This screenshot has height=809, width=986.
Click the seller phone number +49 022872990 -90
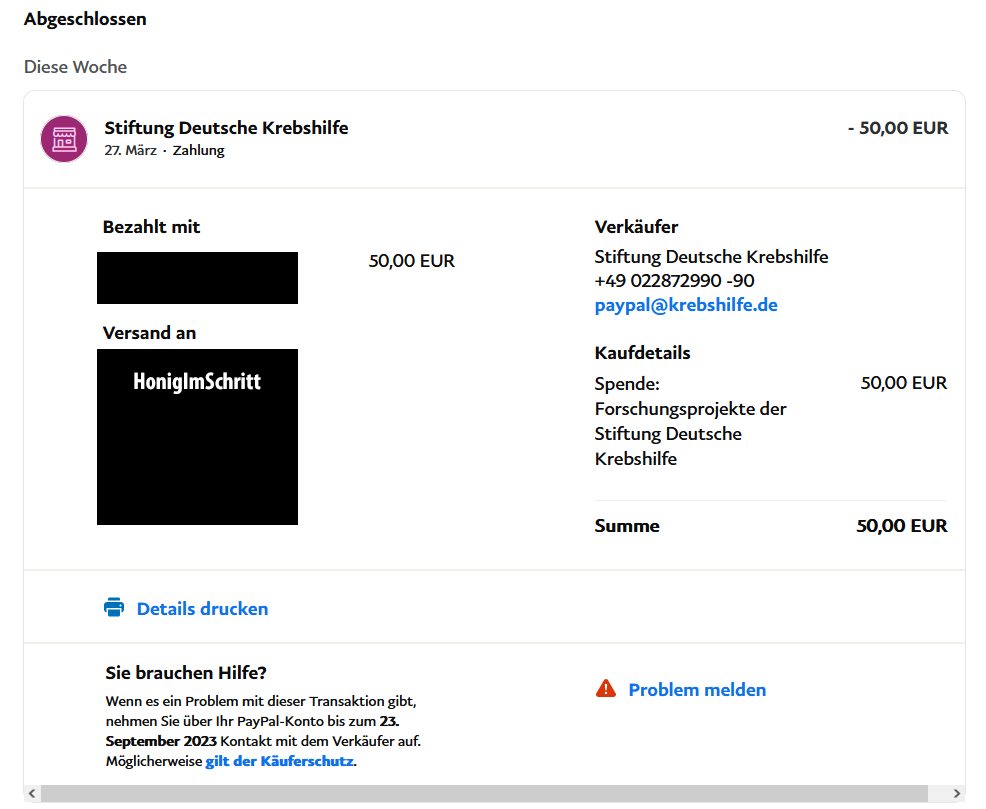point(674,281)
